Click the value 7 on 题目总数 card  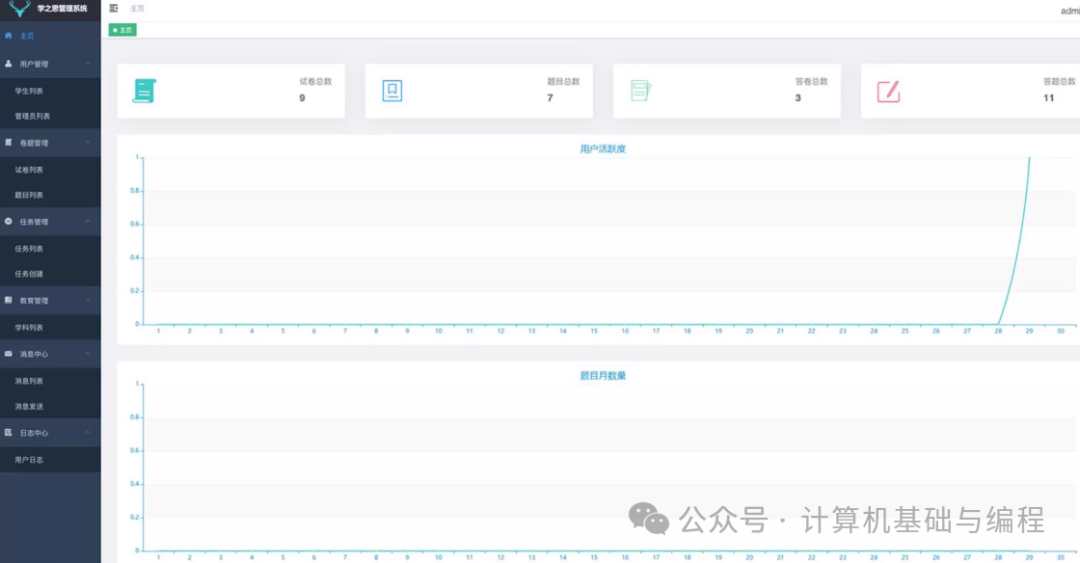click(x=550, y=98)
